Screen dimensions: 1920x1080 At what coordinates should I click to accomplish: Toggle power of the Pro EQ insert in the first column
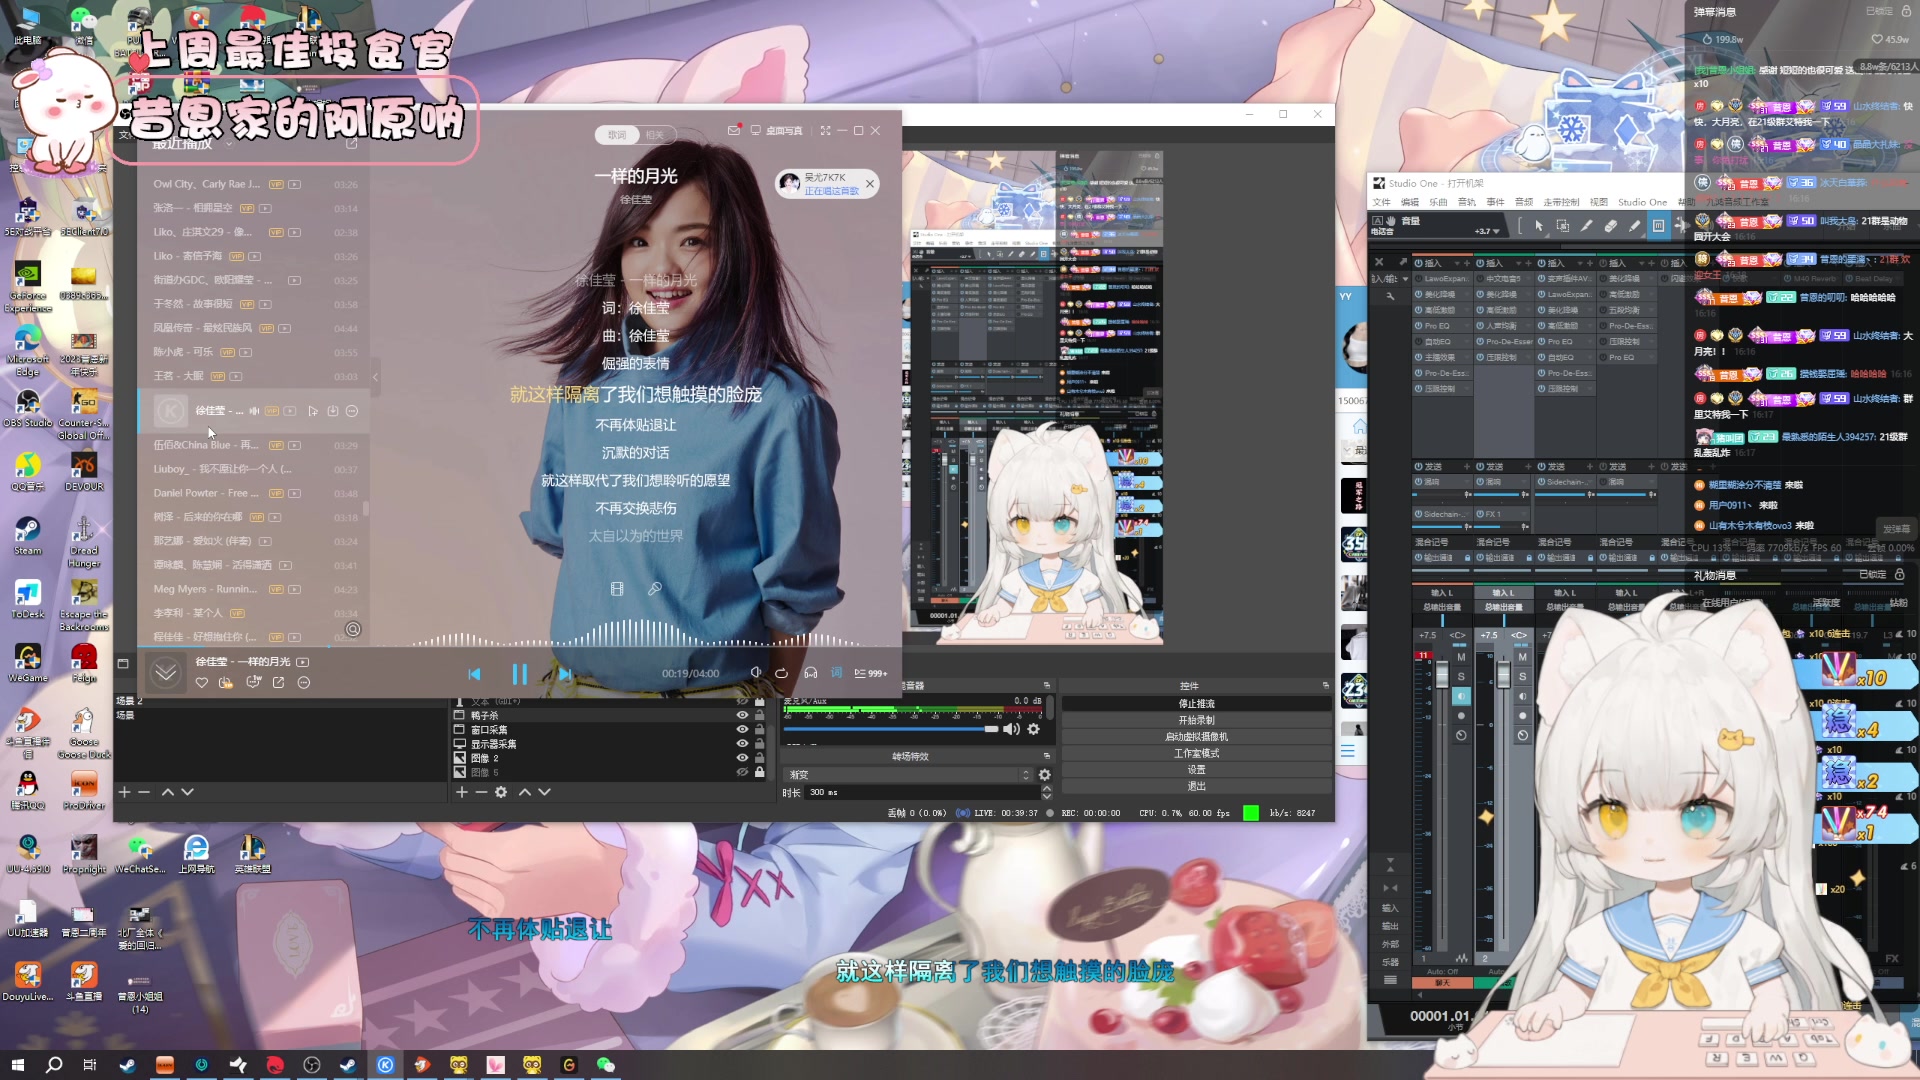pos(1420,326)
